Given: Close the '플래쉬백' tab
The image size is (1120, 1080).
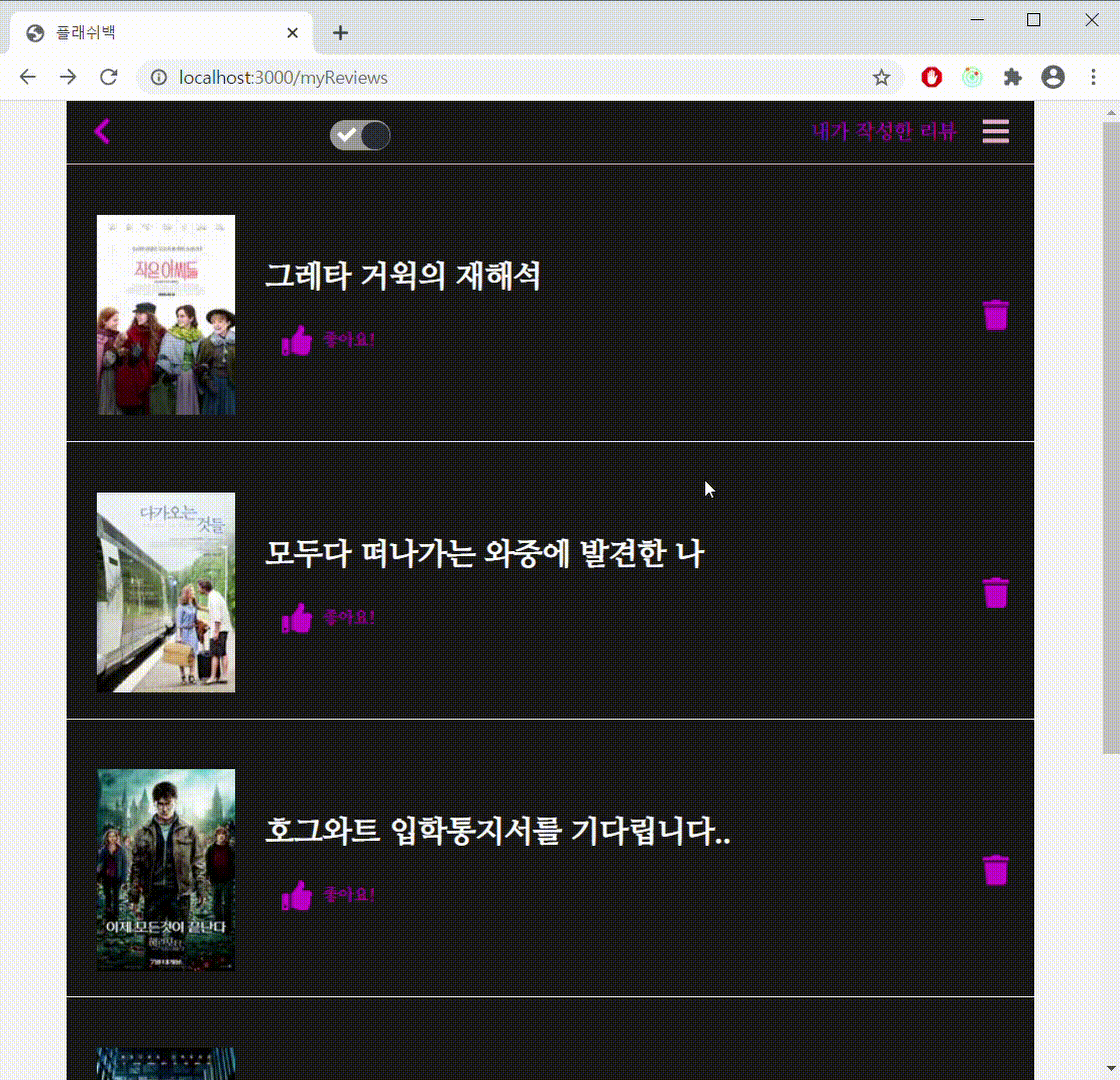Looking at the screenshot, I should (x=292, y=33).
